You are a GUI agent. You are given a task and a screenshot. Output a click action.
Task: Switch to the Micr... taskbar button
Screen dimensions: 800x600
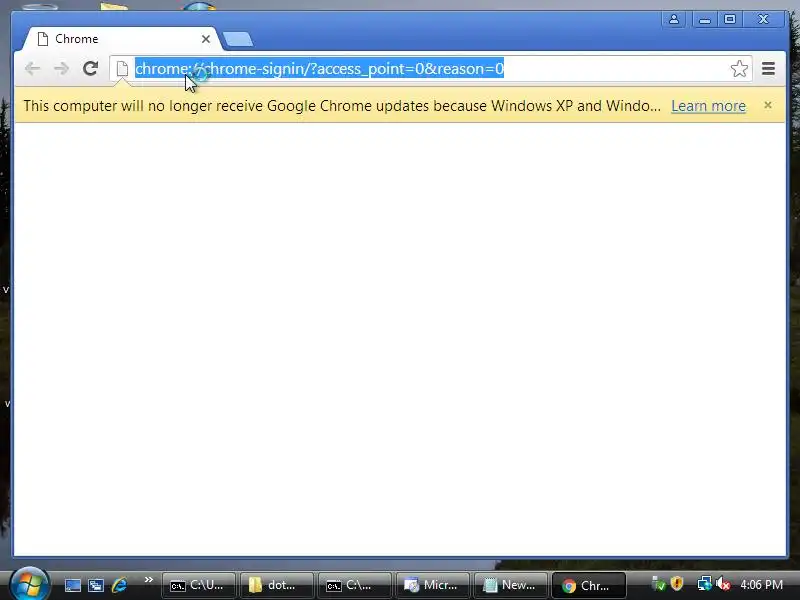(432, 585)
